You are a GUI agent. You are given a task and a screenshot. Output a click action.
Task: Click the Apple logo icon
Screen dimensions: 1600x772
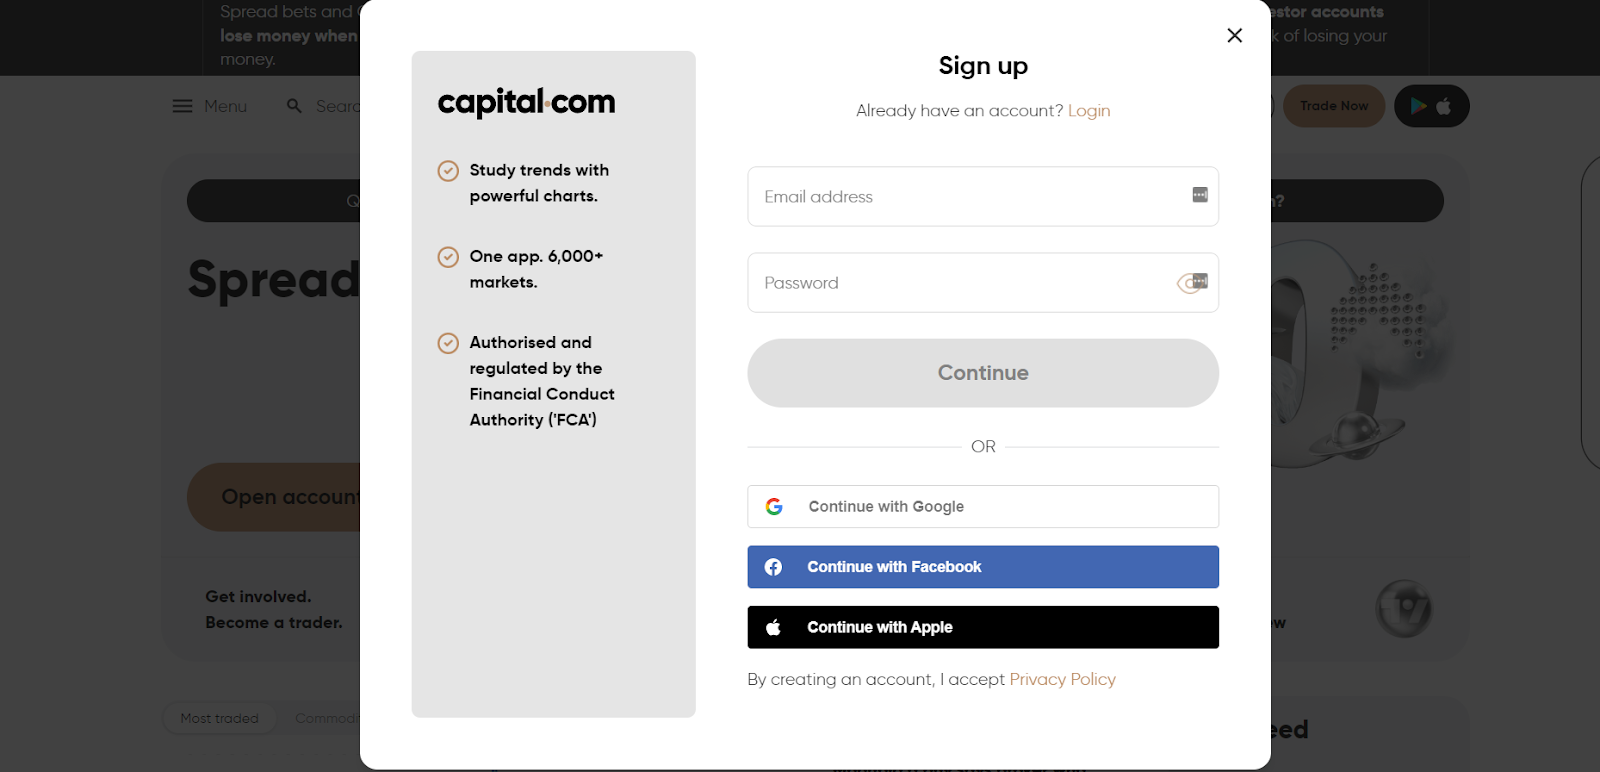pyautogui.click(x=773, y=627)
